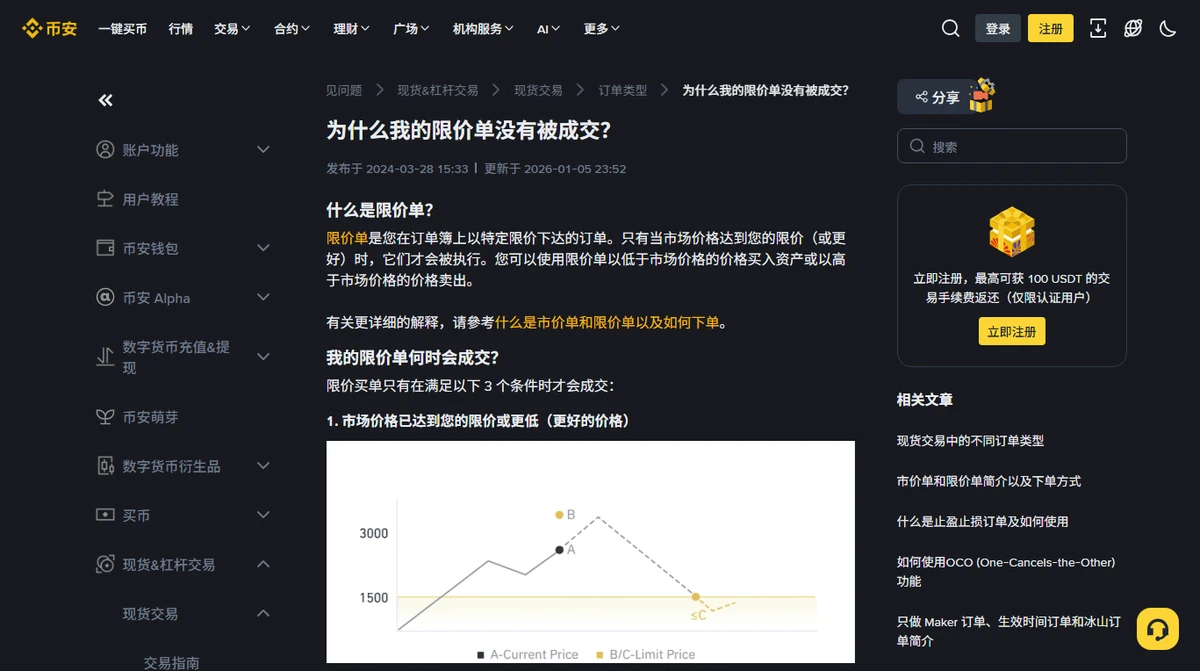Expand 币安钱包 sidebar chevron
The image size is (1200, 671).
pyautogui.click(x=264, y=248)
